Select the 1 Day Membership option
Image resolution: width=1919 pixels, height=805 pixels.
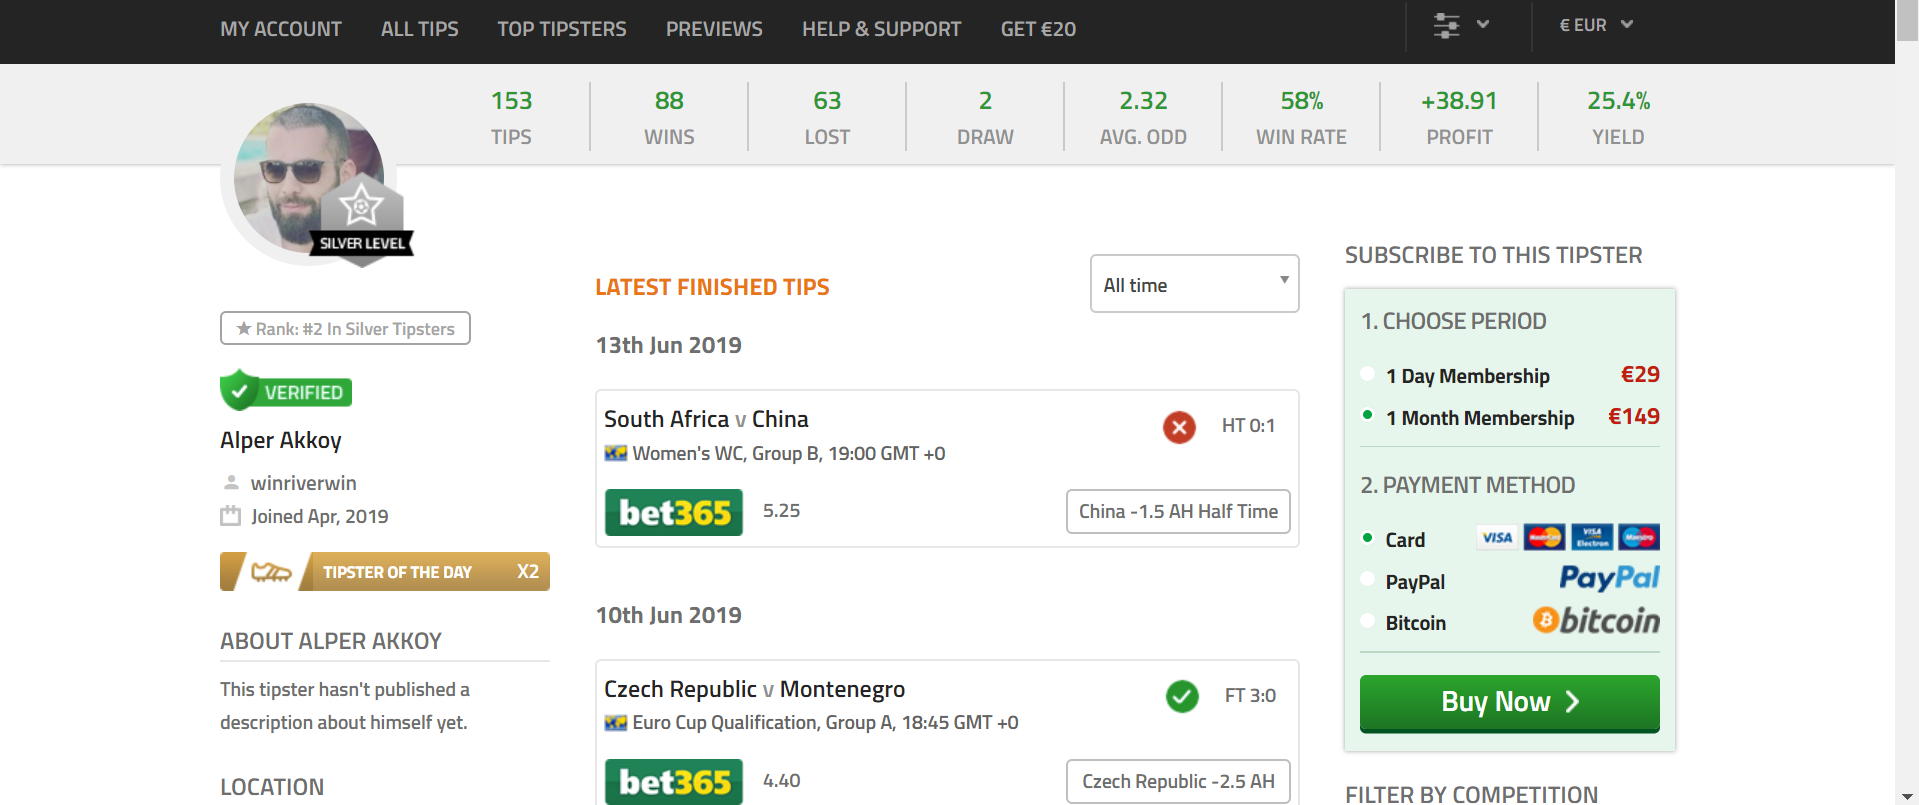point(1368,375)
